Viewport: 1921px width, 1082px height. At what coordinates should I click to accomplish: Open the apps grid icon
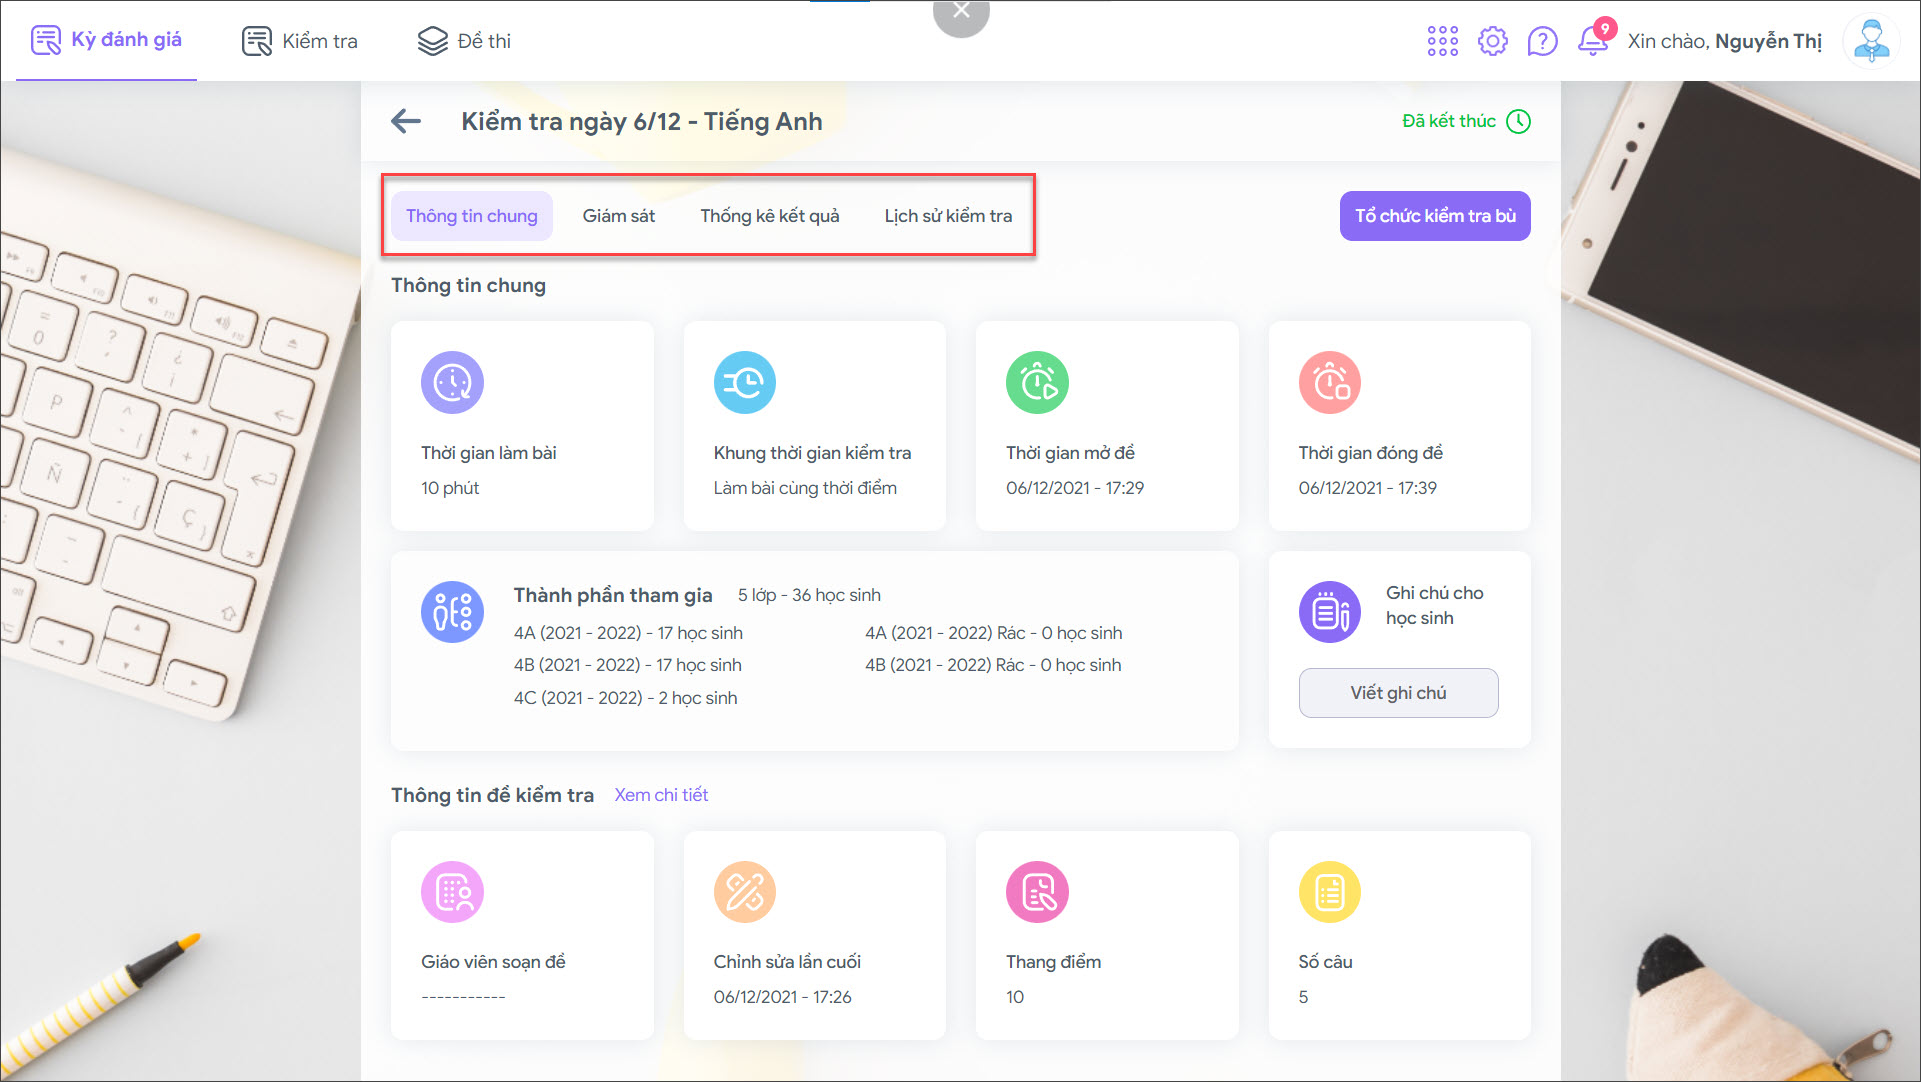1442,41
